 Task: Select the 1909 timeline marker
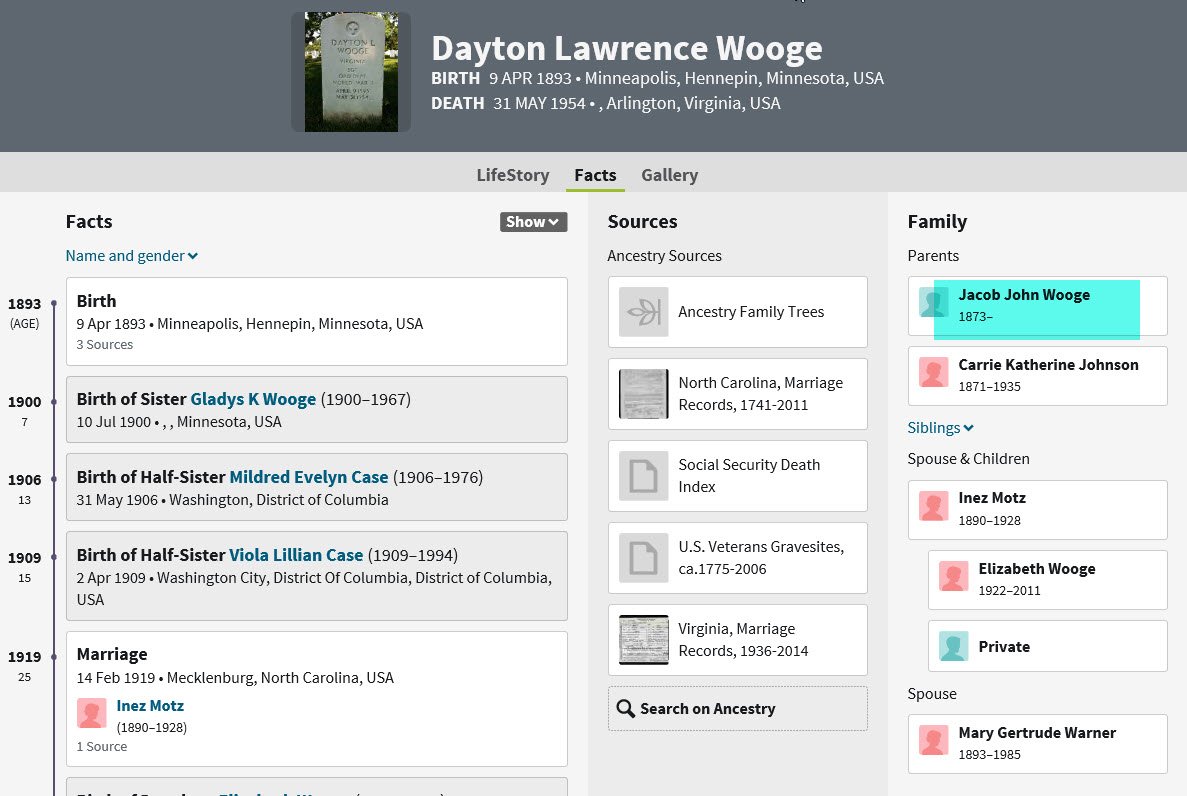[x=54, y=557]
